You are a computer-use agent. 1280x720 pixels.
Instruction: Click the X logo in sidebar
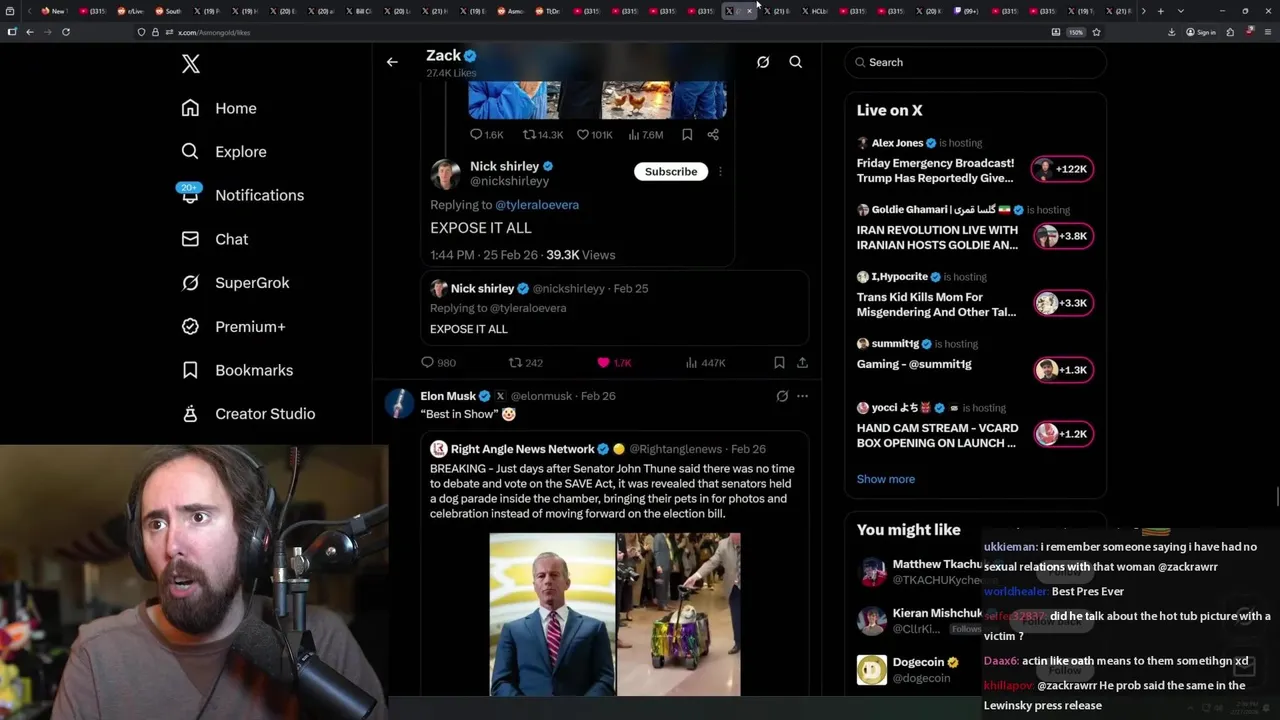[x=191, y=65]
